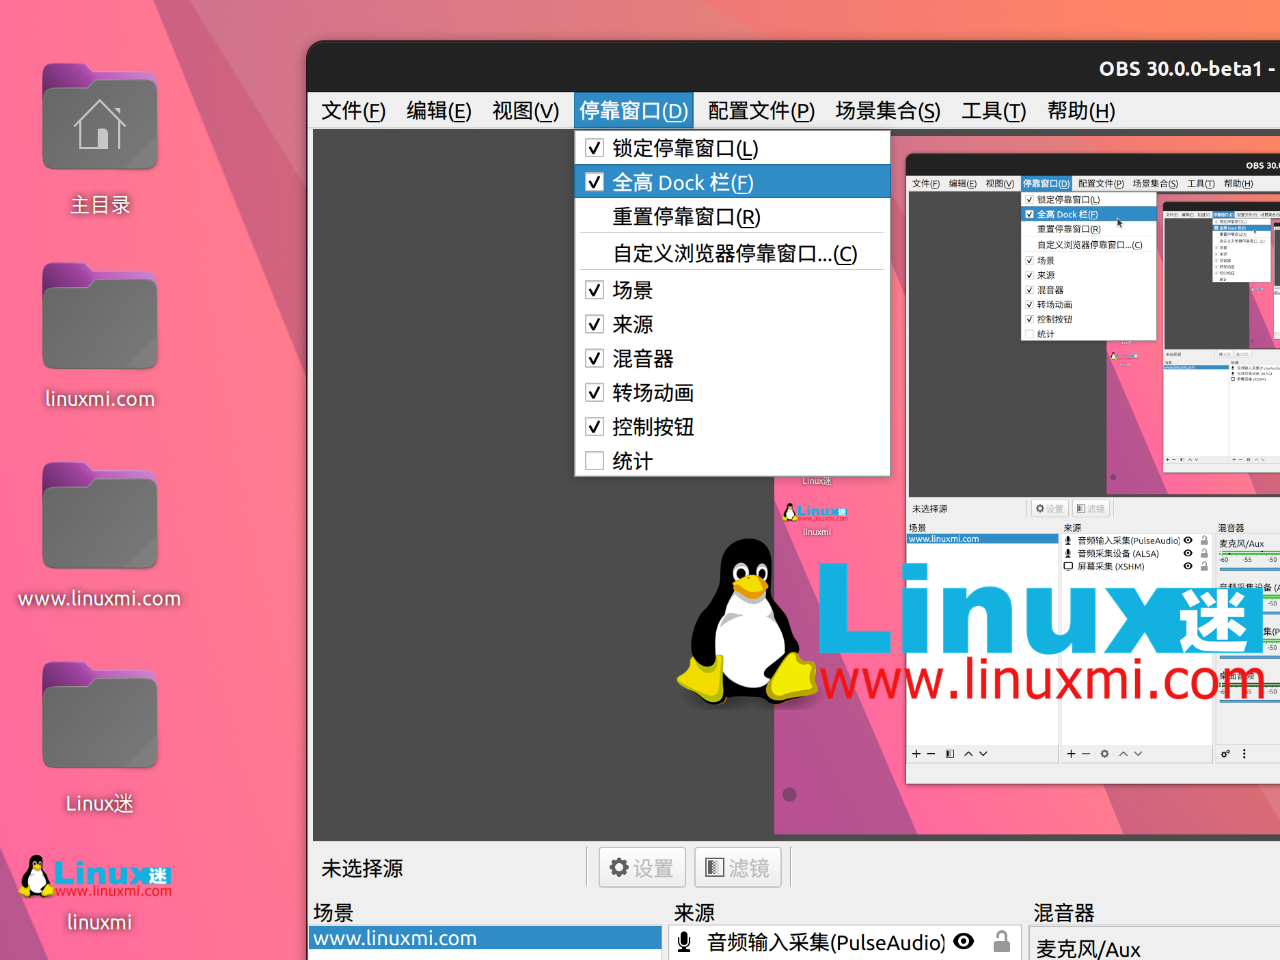Viewport: 1280px width, 960px height.
Task: Click the microphone icon of 音频输入采集 source
Action: point(684,942)
